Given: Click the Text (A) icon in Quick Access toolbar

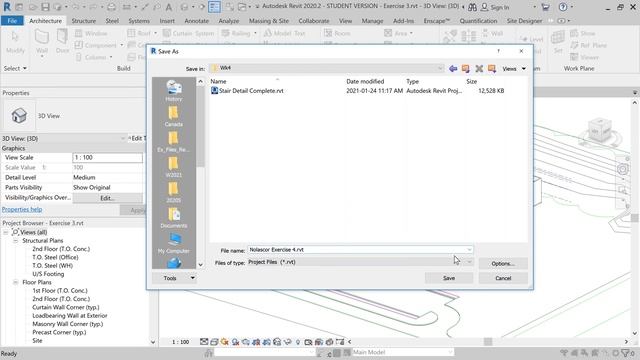Looking at the screenshot, I should tap(169, 7).
